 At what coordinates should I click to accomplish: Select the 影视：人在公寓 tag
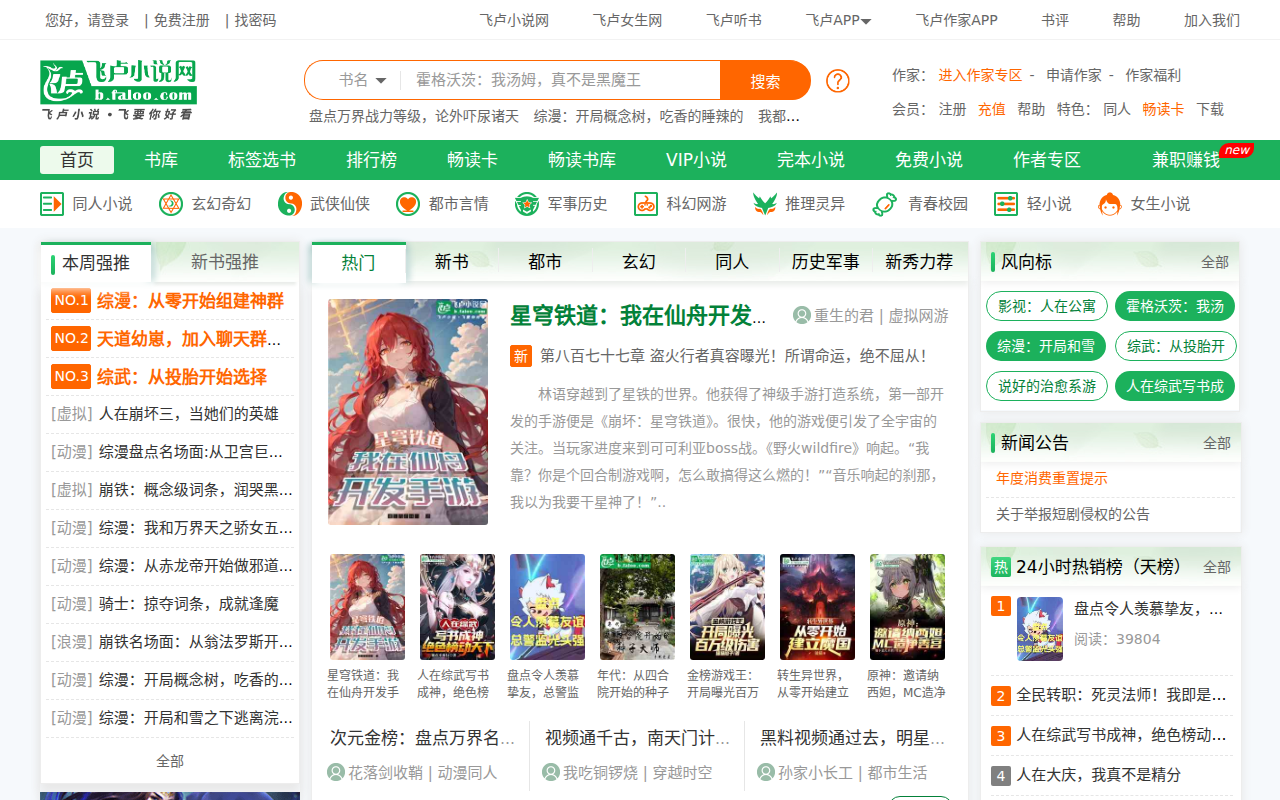click(1046, 306)
